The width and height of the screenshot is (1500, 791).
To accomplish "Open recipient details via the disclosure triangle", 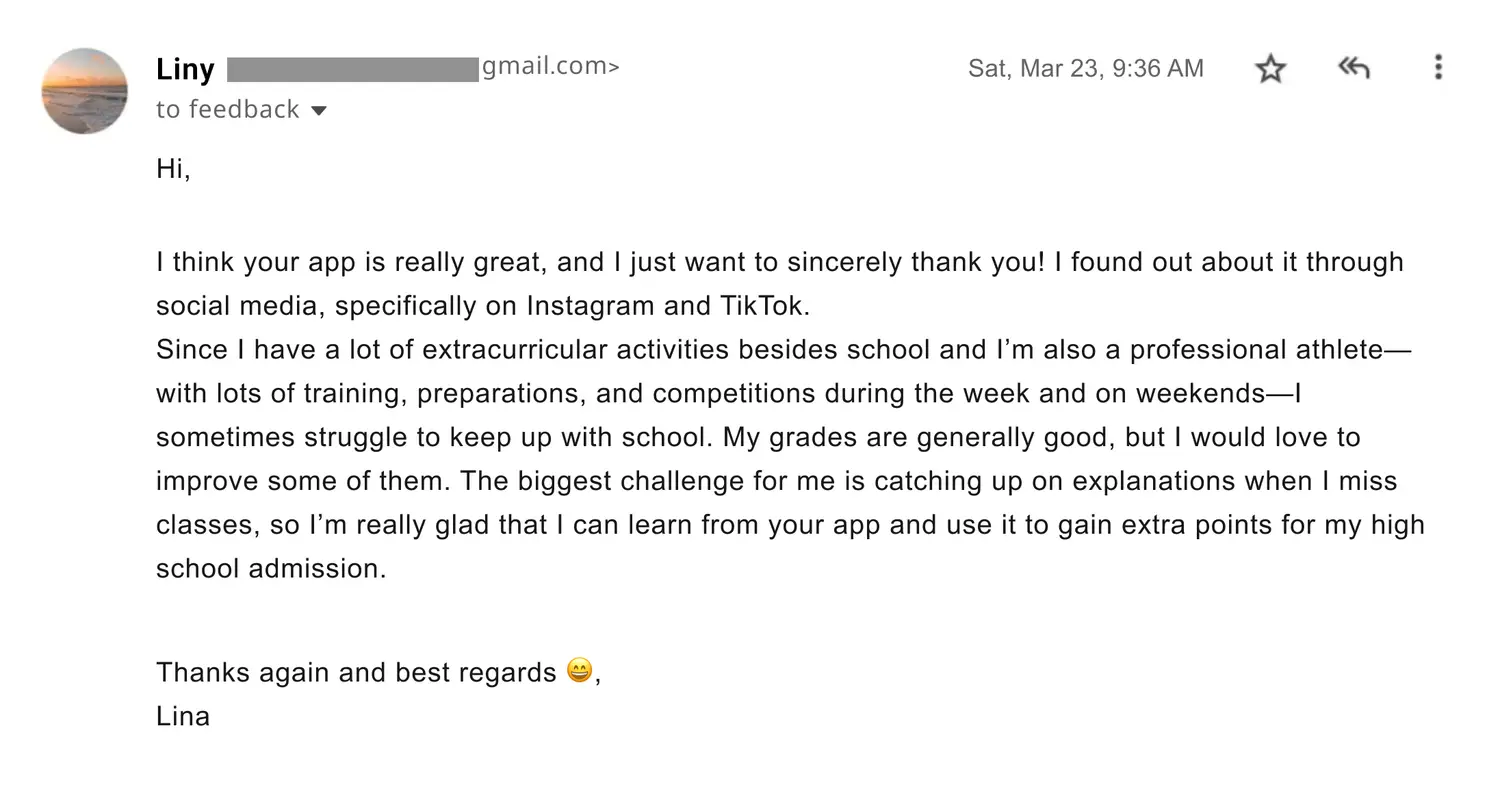I will (x=319, y=111).
